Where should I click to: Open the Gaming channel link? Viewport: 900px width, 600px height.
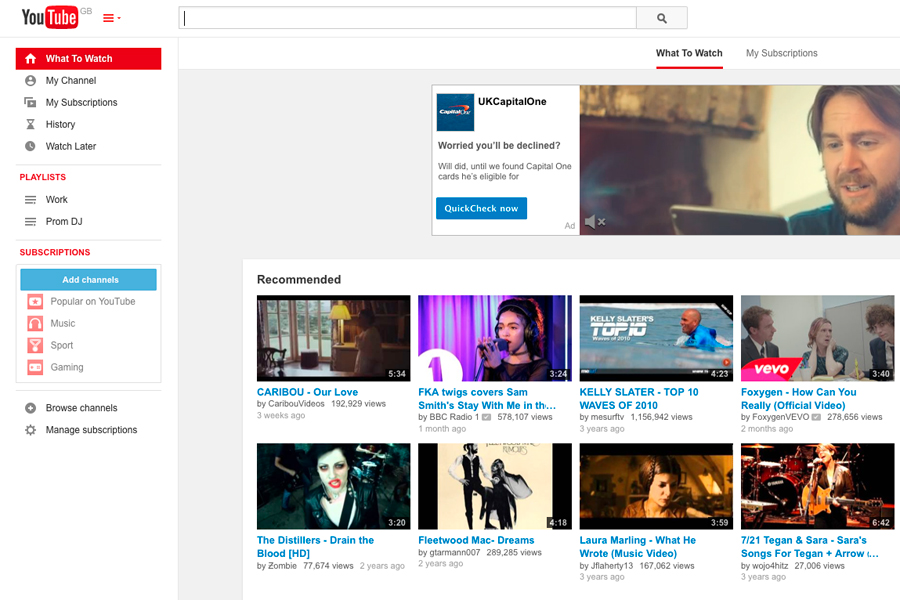click(x=67, y=367)
